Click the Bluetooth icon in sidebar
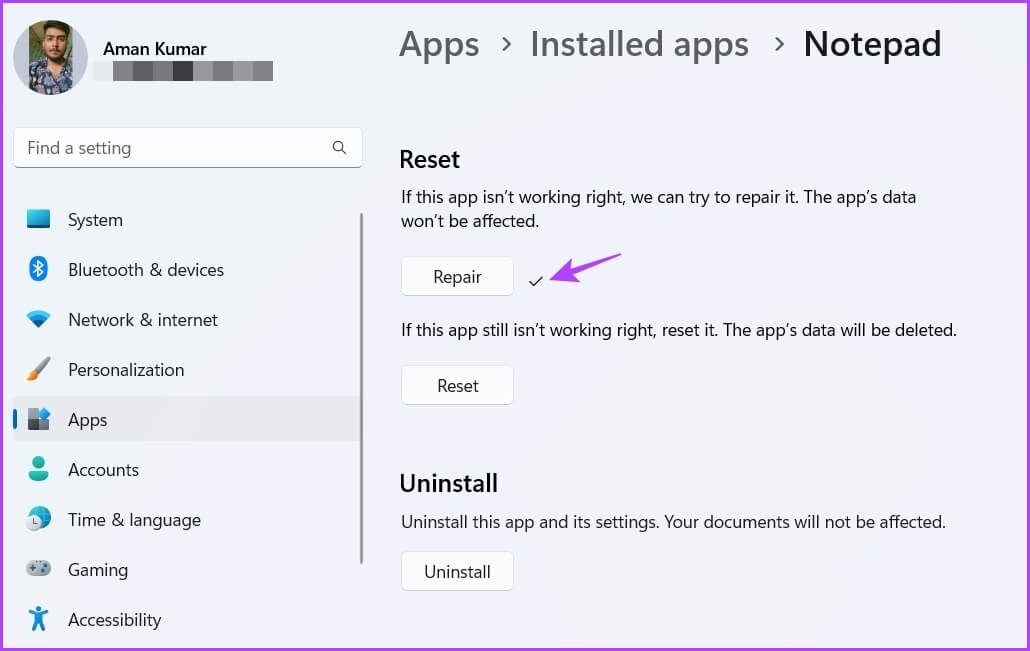Viewport: 1030px width, 651px height. pyautogui.click(x=38, y=269)
